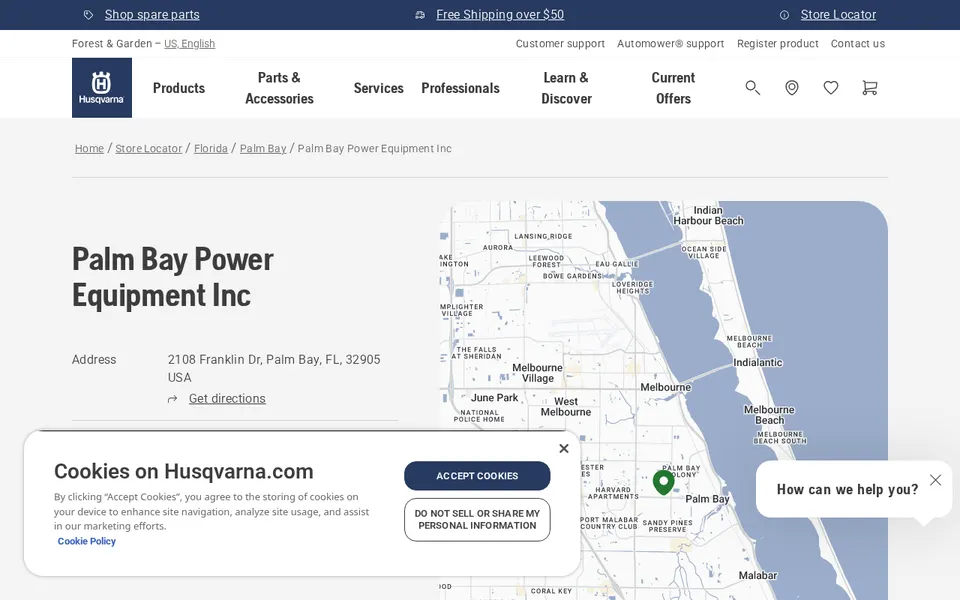Click the Husqvarna logo
This screenshot has height=600, width=960.
pyautogui.click(x=102, y=88)
